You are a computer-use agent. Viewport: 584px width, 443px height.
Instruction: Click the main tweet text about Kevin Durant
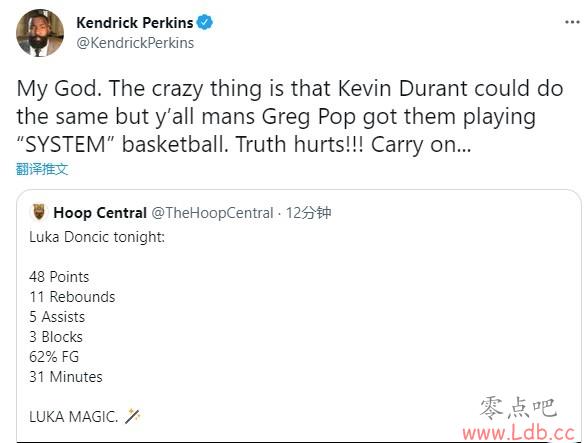click(x=290, y=116)
